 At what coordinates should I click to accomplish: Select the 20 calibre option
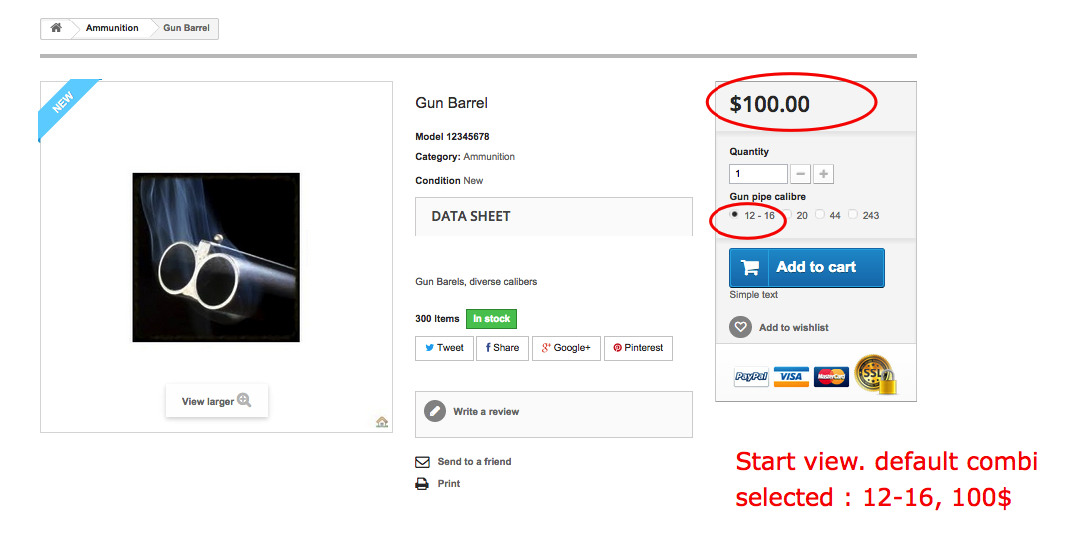788,214
